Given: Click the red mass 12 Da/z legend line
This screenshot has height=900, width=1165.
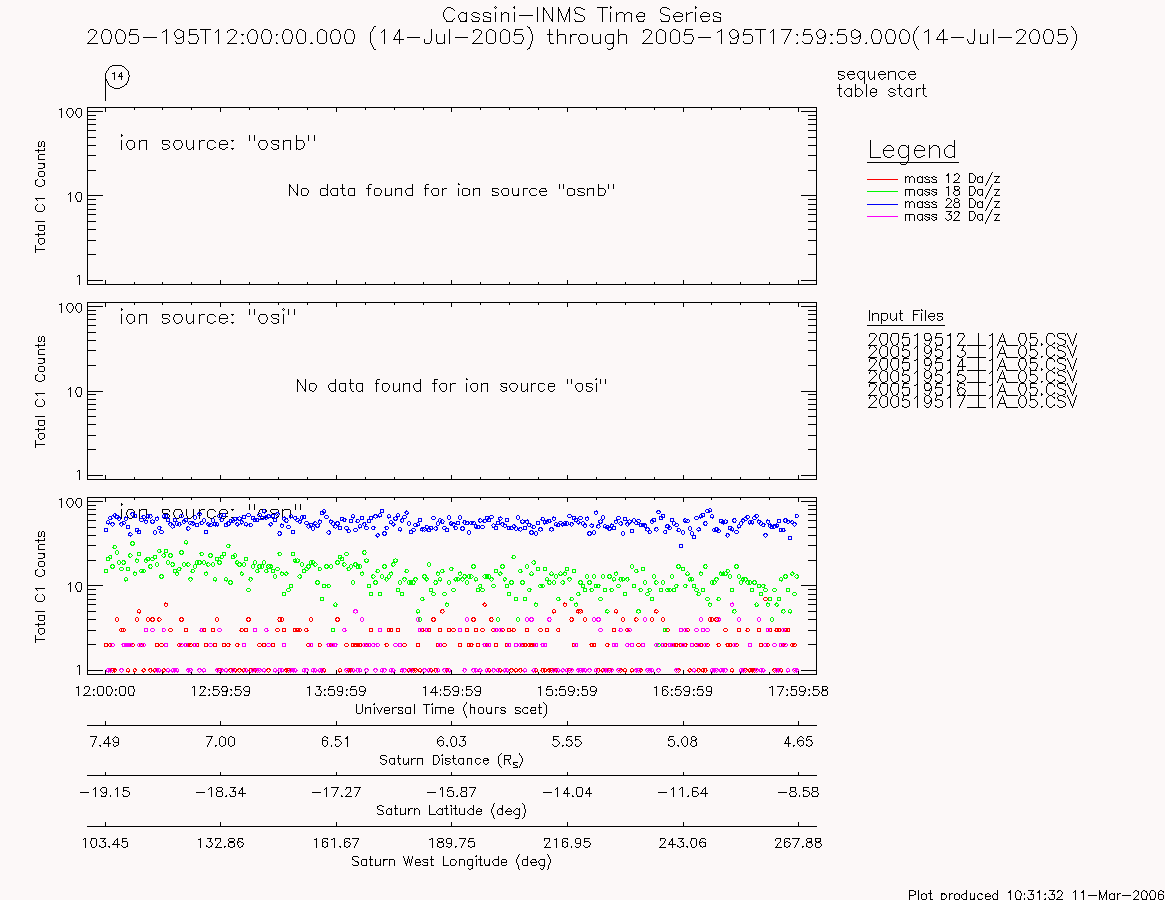Looking at the screenshot, I should pyautogui.click(x=883, y=179).
